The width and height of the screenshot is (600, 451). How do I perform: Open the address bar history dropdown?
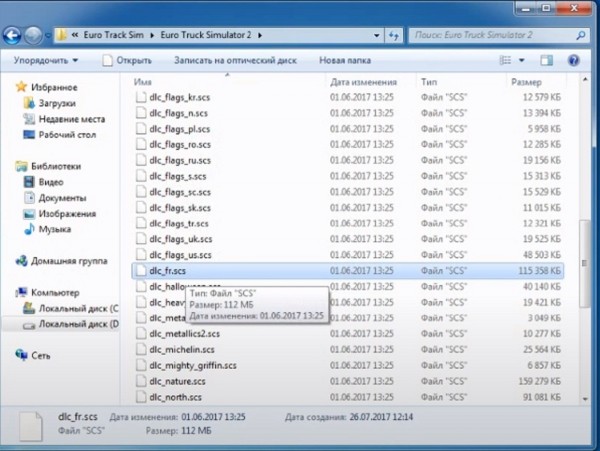(377, 36)
